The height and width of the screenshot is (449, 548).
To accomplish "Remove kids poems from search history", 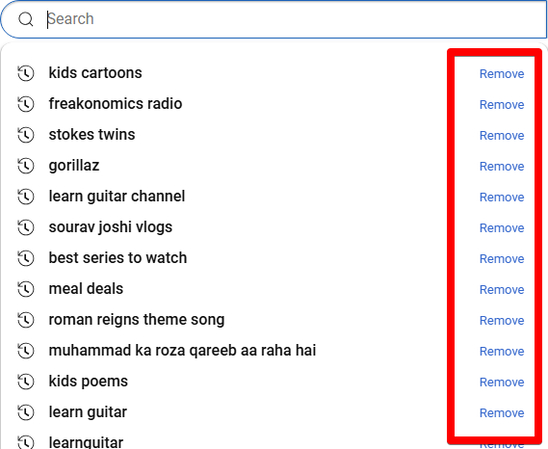I will [502, 382].
